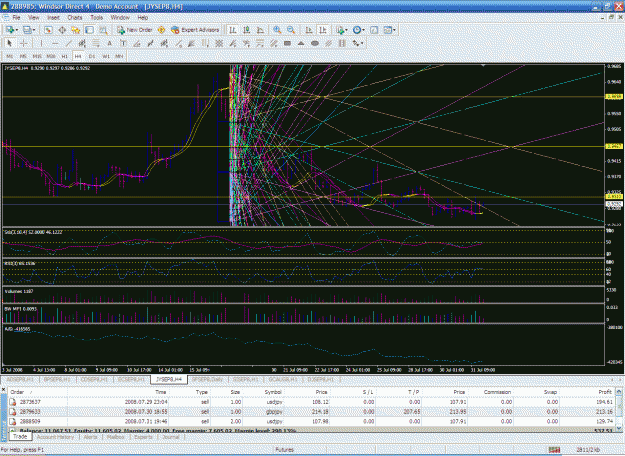Open the Alerts terminal tab
This screenshot has height=456, width=625.
coord(90,437)
